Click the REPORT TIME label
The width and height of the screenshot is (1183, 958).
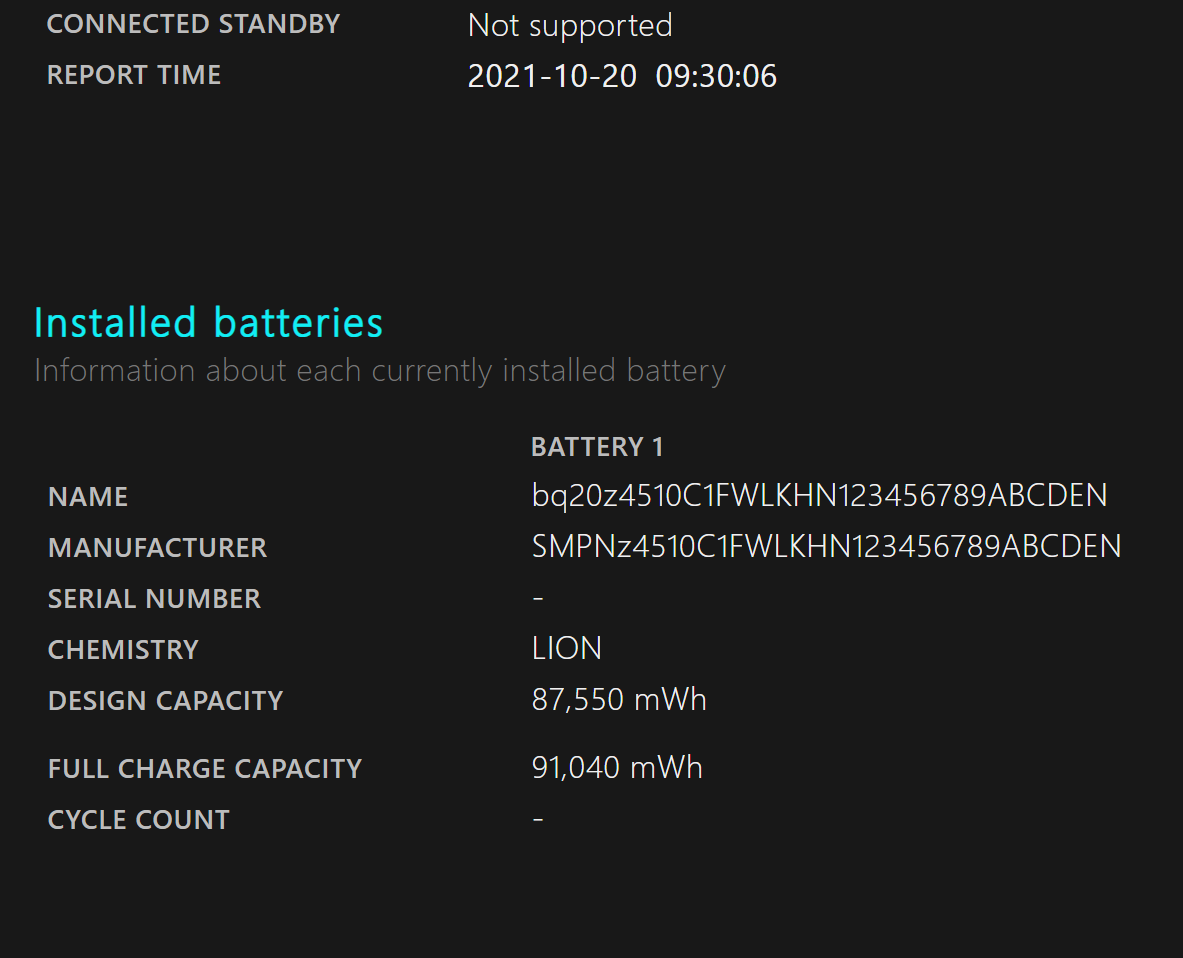(134, 75)
